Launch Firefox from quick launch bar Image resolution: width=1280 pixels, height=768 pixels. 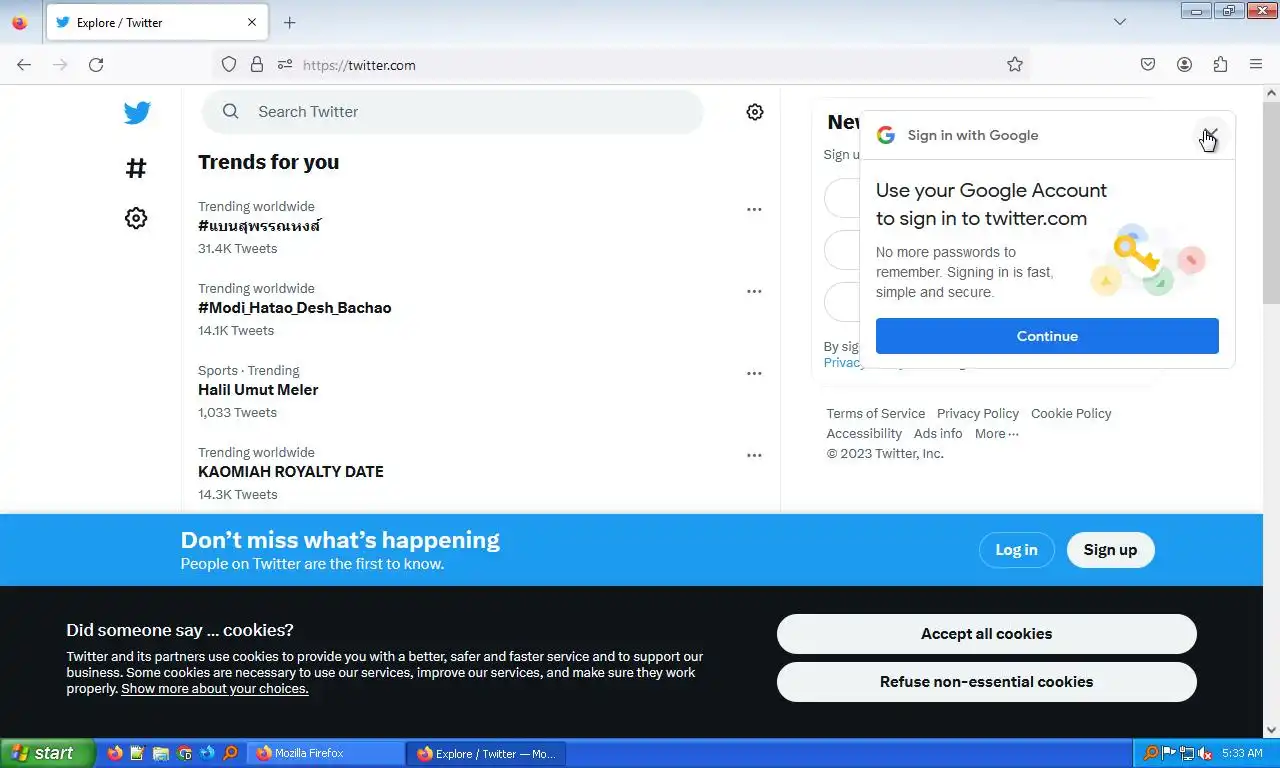point(115,753)
